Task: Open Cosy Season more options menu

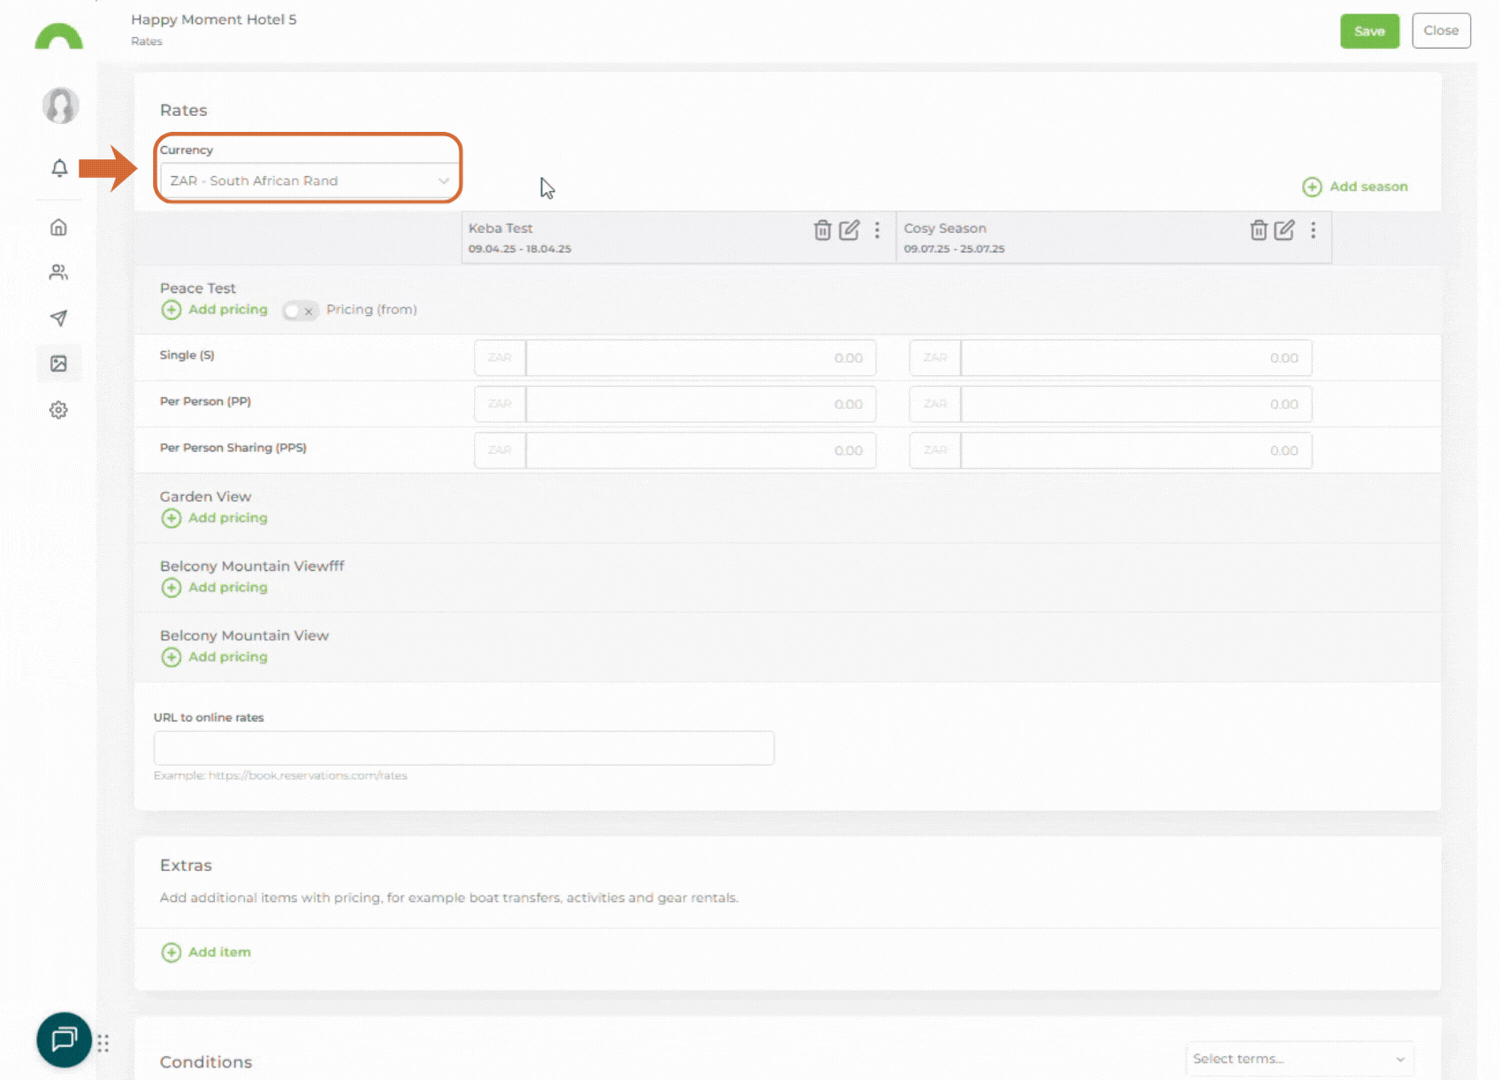Action: (1313, 230)
